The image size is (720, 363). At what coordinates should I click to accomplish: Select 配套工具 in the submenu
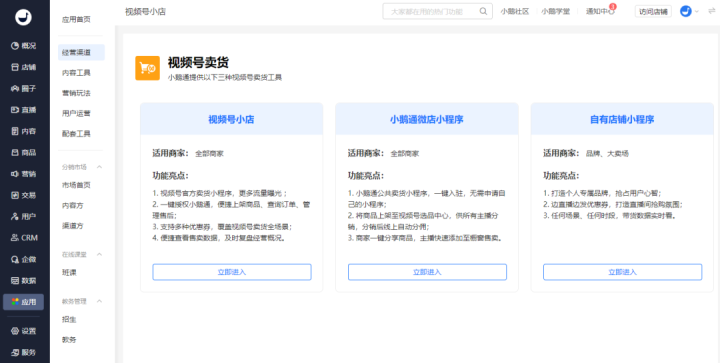pyautogui.click(x=77, y=134)
